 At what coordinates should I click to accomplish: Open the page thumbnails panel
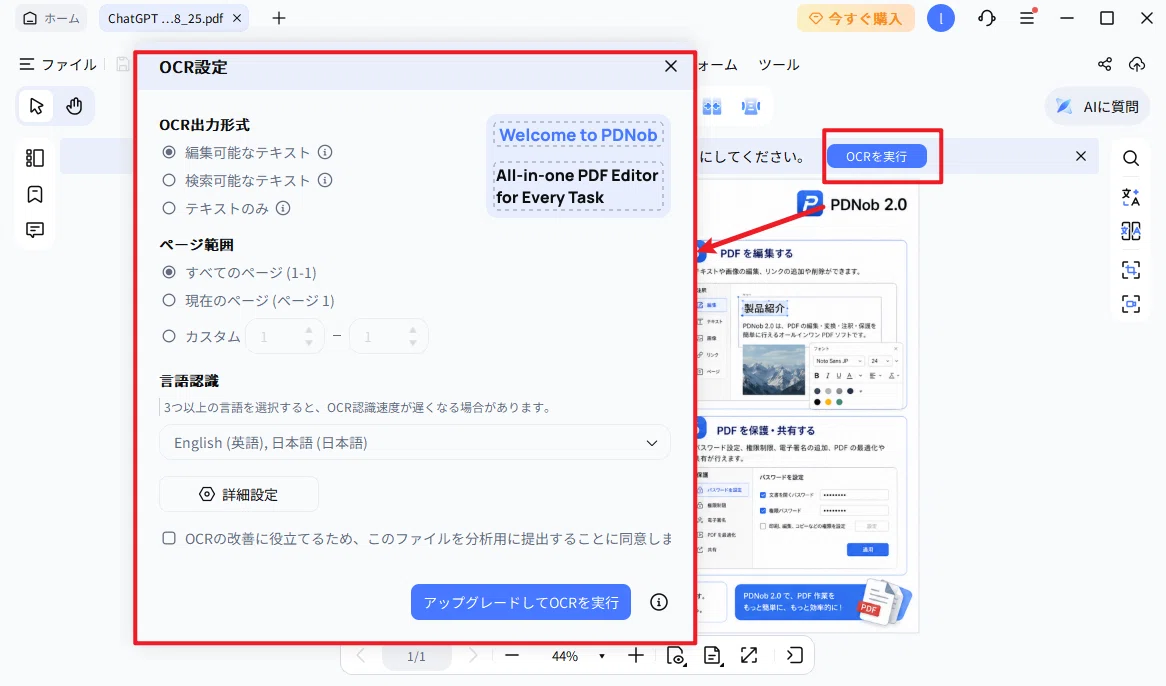35,158
